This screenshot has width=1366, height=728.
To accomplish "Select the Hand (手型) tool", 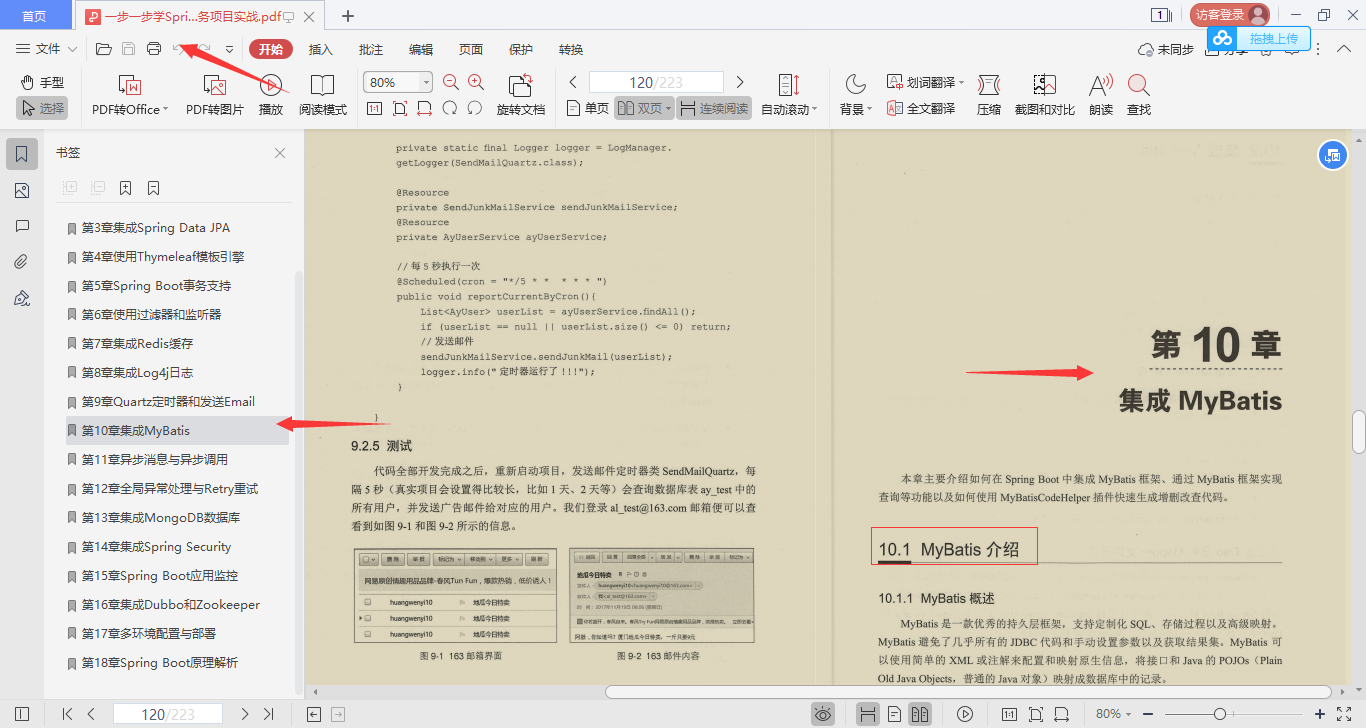I will coord(41,83).
